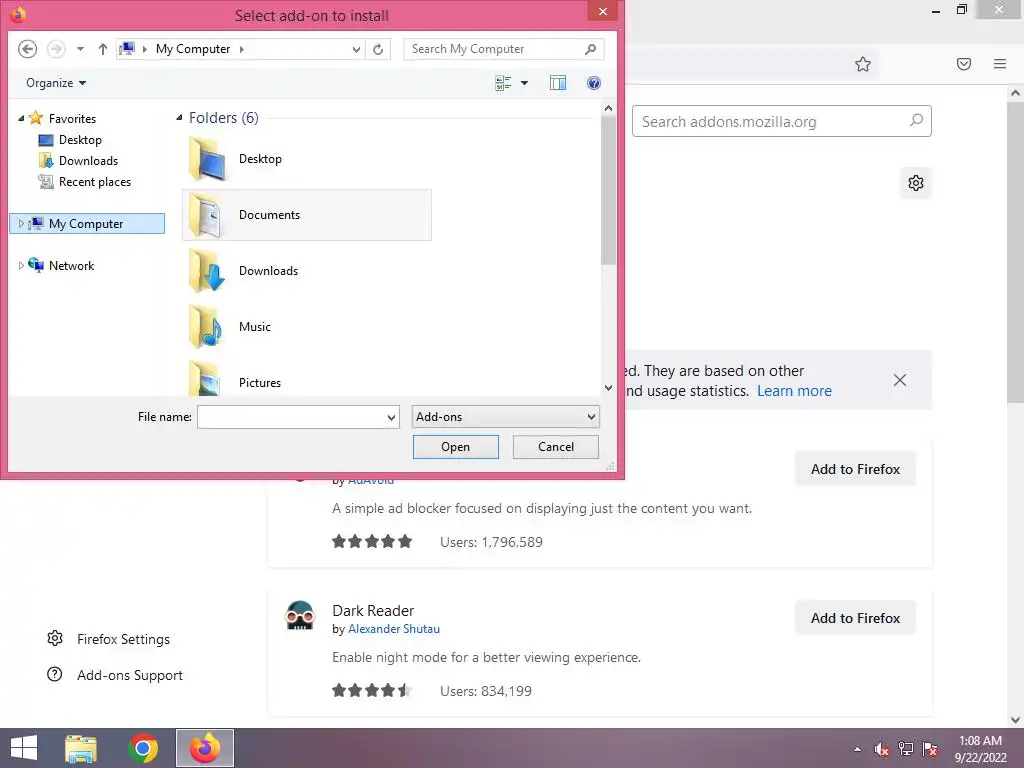Open the Add-ons file type dropdown
This screenshot has width=1024, height=768.
(505, 417)
